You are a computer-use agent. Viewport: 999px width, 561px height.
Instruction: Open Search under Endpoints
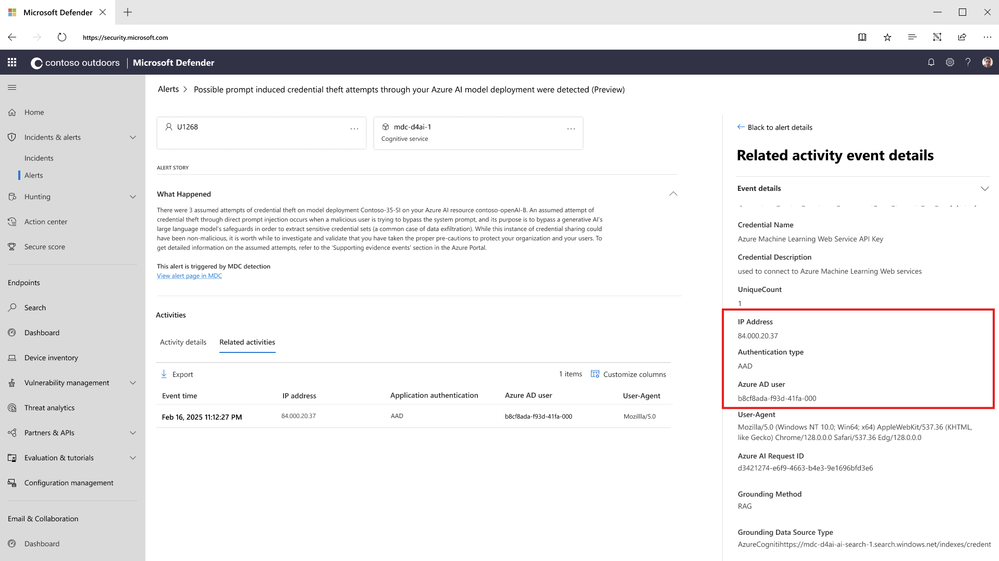(x=35, y=308)
